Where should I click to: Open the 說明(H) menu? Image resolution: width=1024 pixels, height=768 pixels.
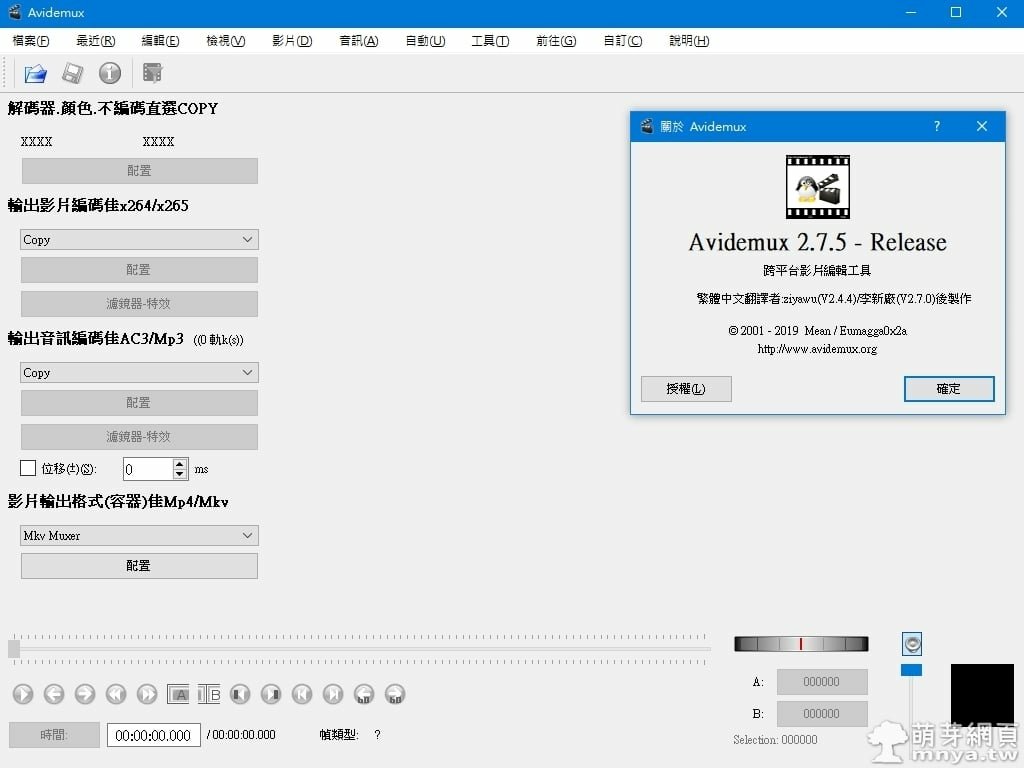click(x=689, y=40)
